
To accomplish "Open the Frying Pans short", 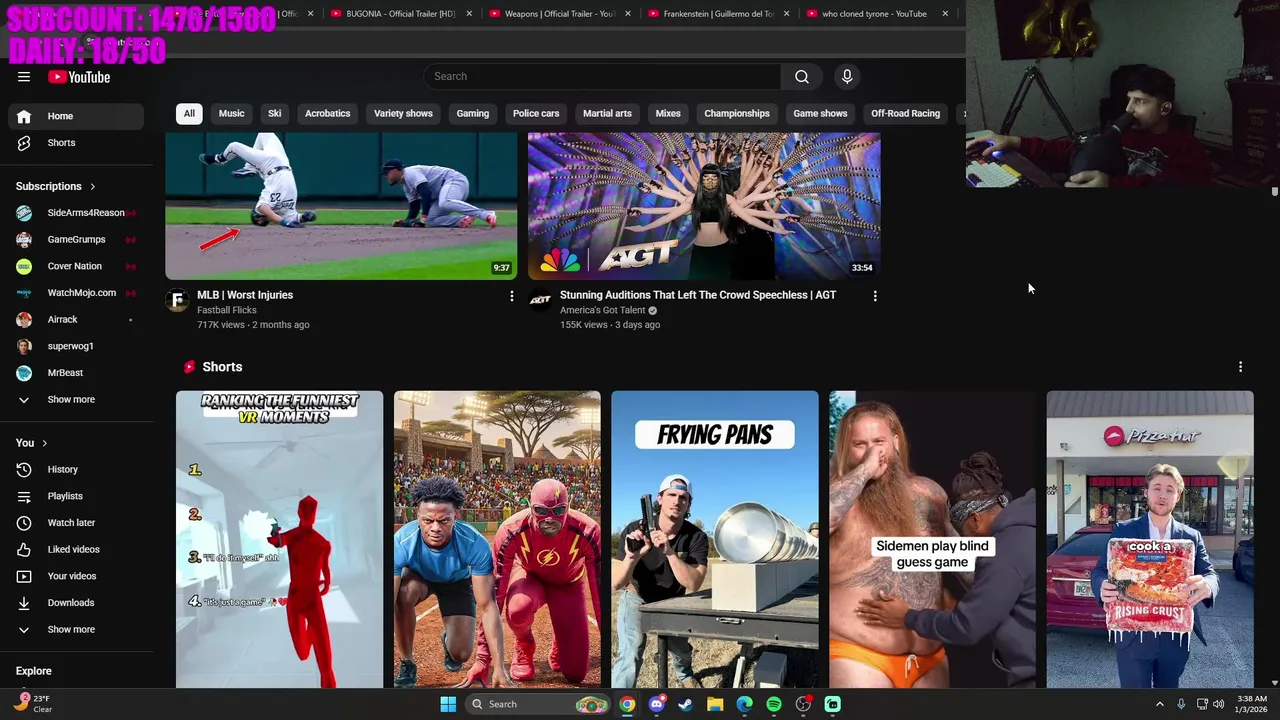I will (x=715, y=540).
